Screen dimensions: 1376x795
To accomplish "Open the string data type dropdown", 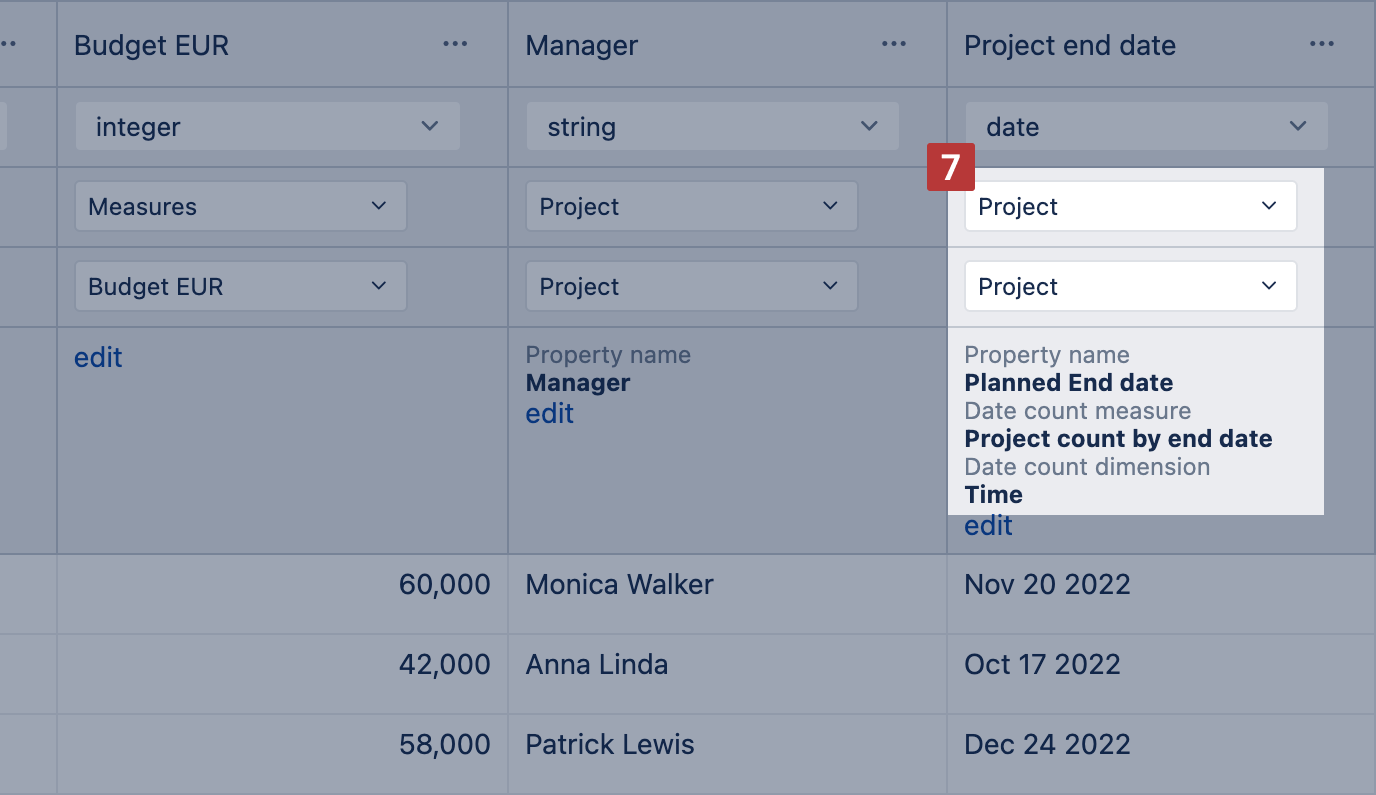I will tap(712, 127).
